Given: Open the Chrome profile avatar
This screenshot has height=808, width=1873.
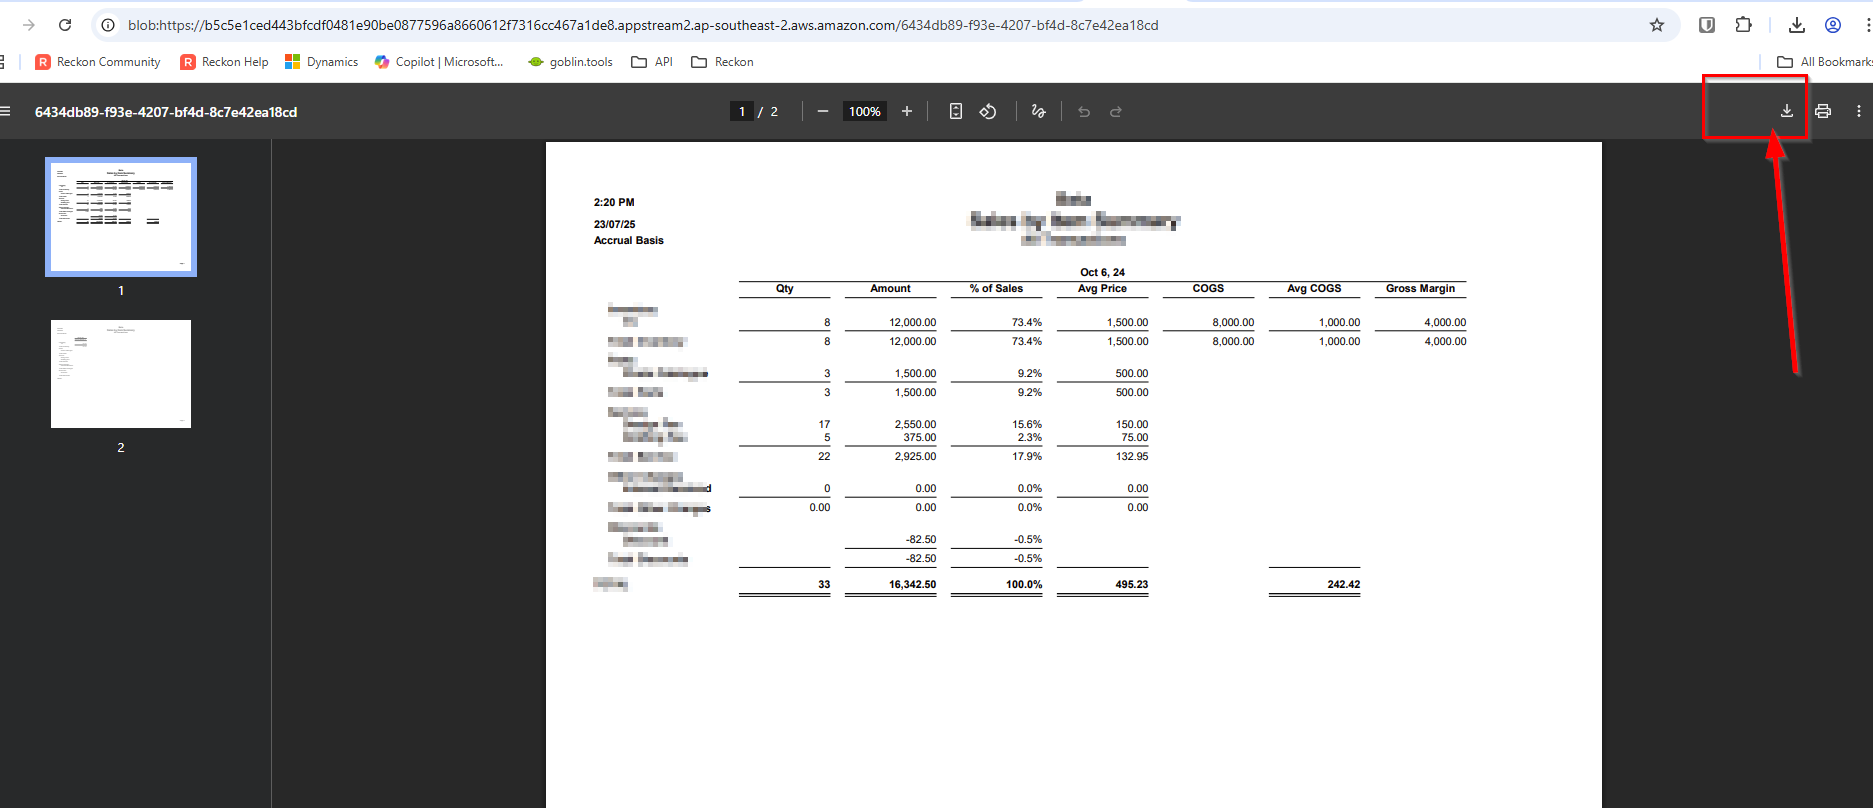Looking at the screenshot, I should [x=1833, y=25].
